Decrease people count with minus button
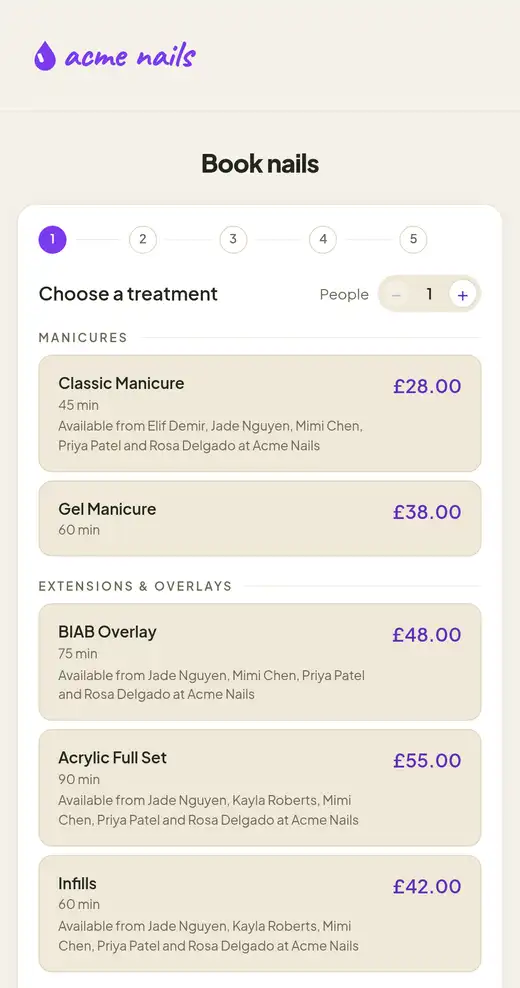The height and width of the screenshot is (988, 520). coord(396,295)
